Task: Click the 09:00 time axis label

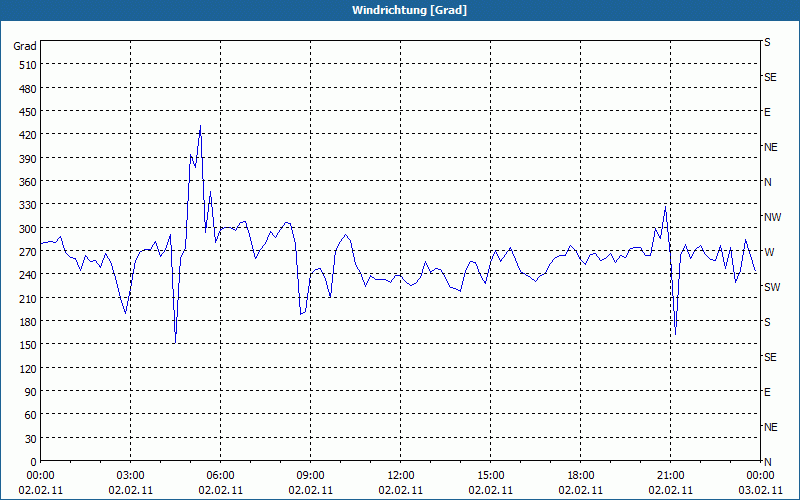Action: [310, 476]
